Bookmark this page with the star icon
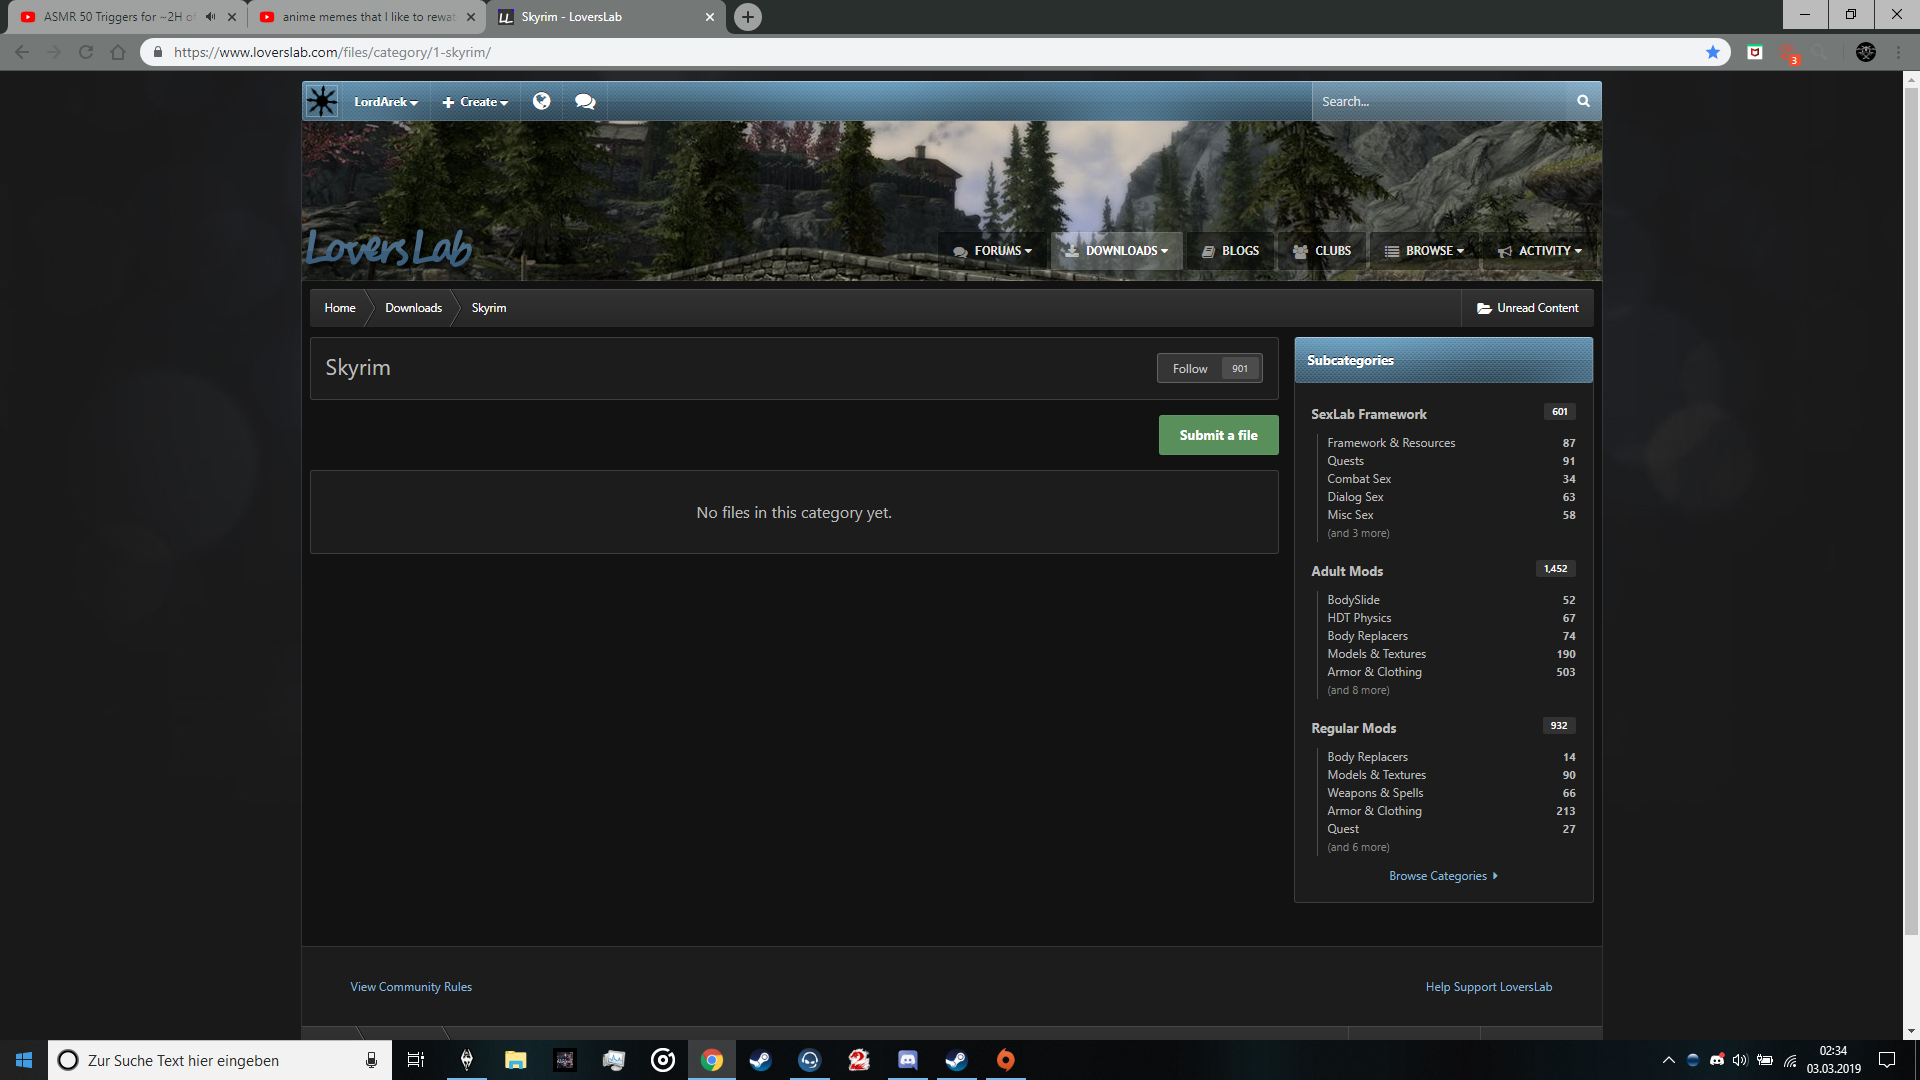 [1713, 52]
